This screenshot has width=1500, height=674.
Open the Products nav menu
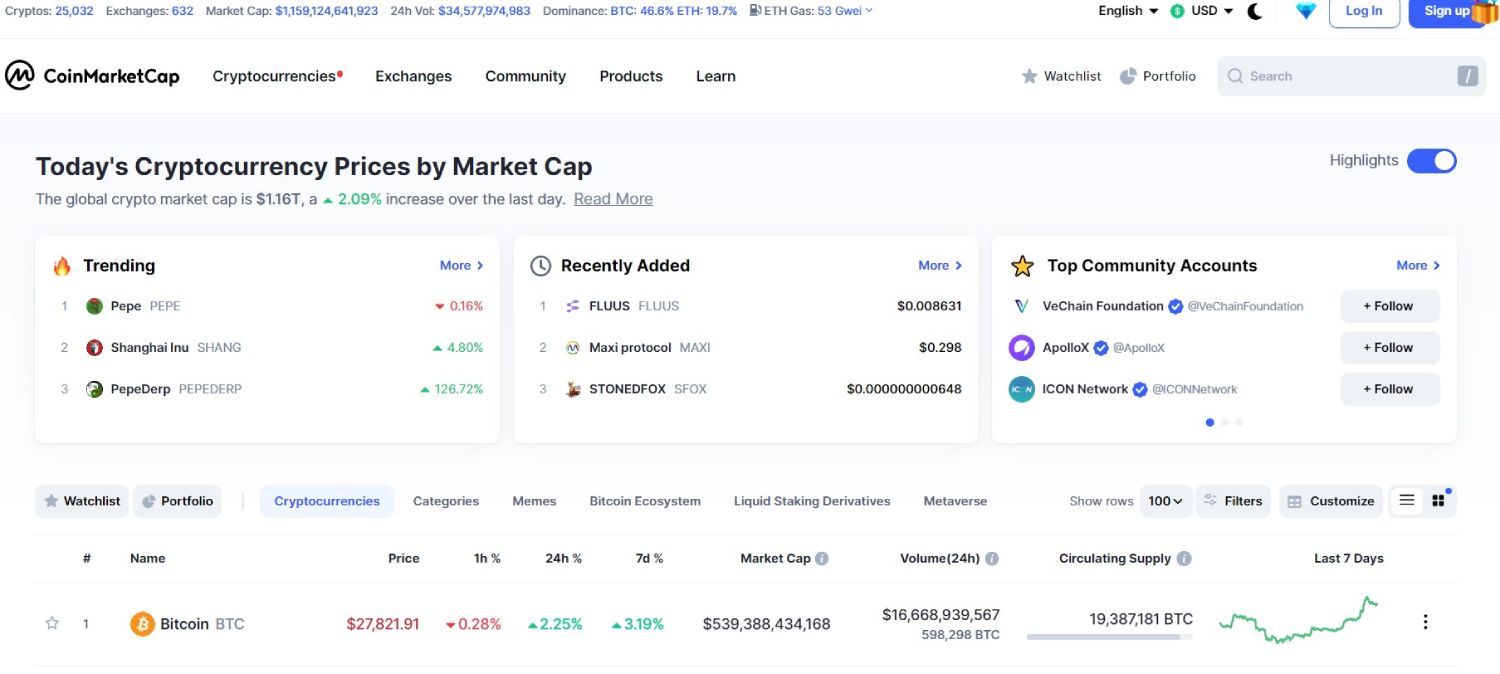pos(631,76)
